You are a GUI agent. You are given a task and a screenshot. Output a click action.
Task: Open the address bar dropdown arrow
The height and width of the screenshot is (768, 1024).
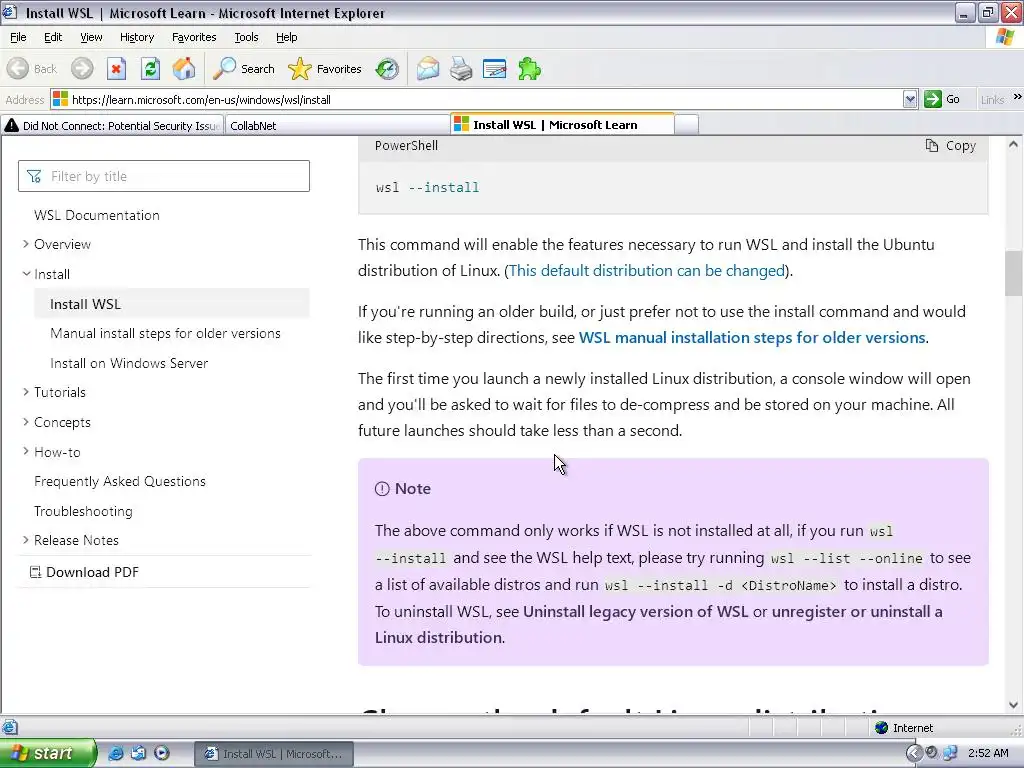(910, 99)
